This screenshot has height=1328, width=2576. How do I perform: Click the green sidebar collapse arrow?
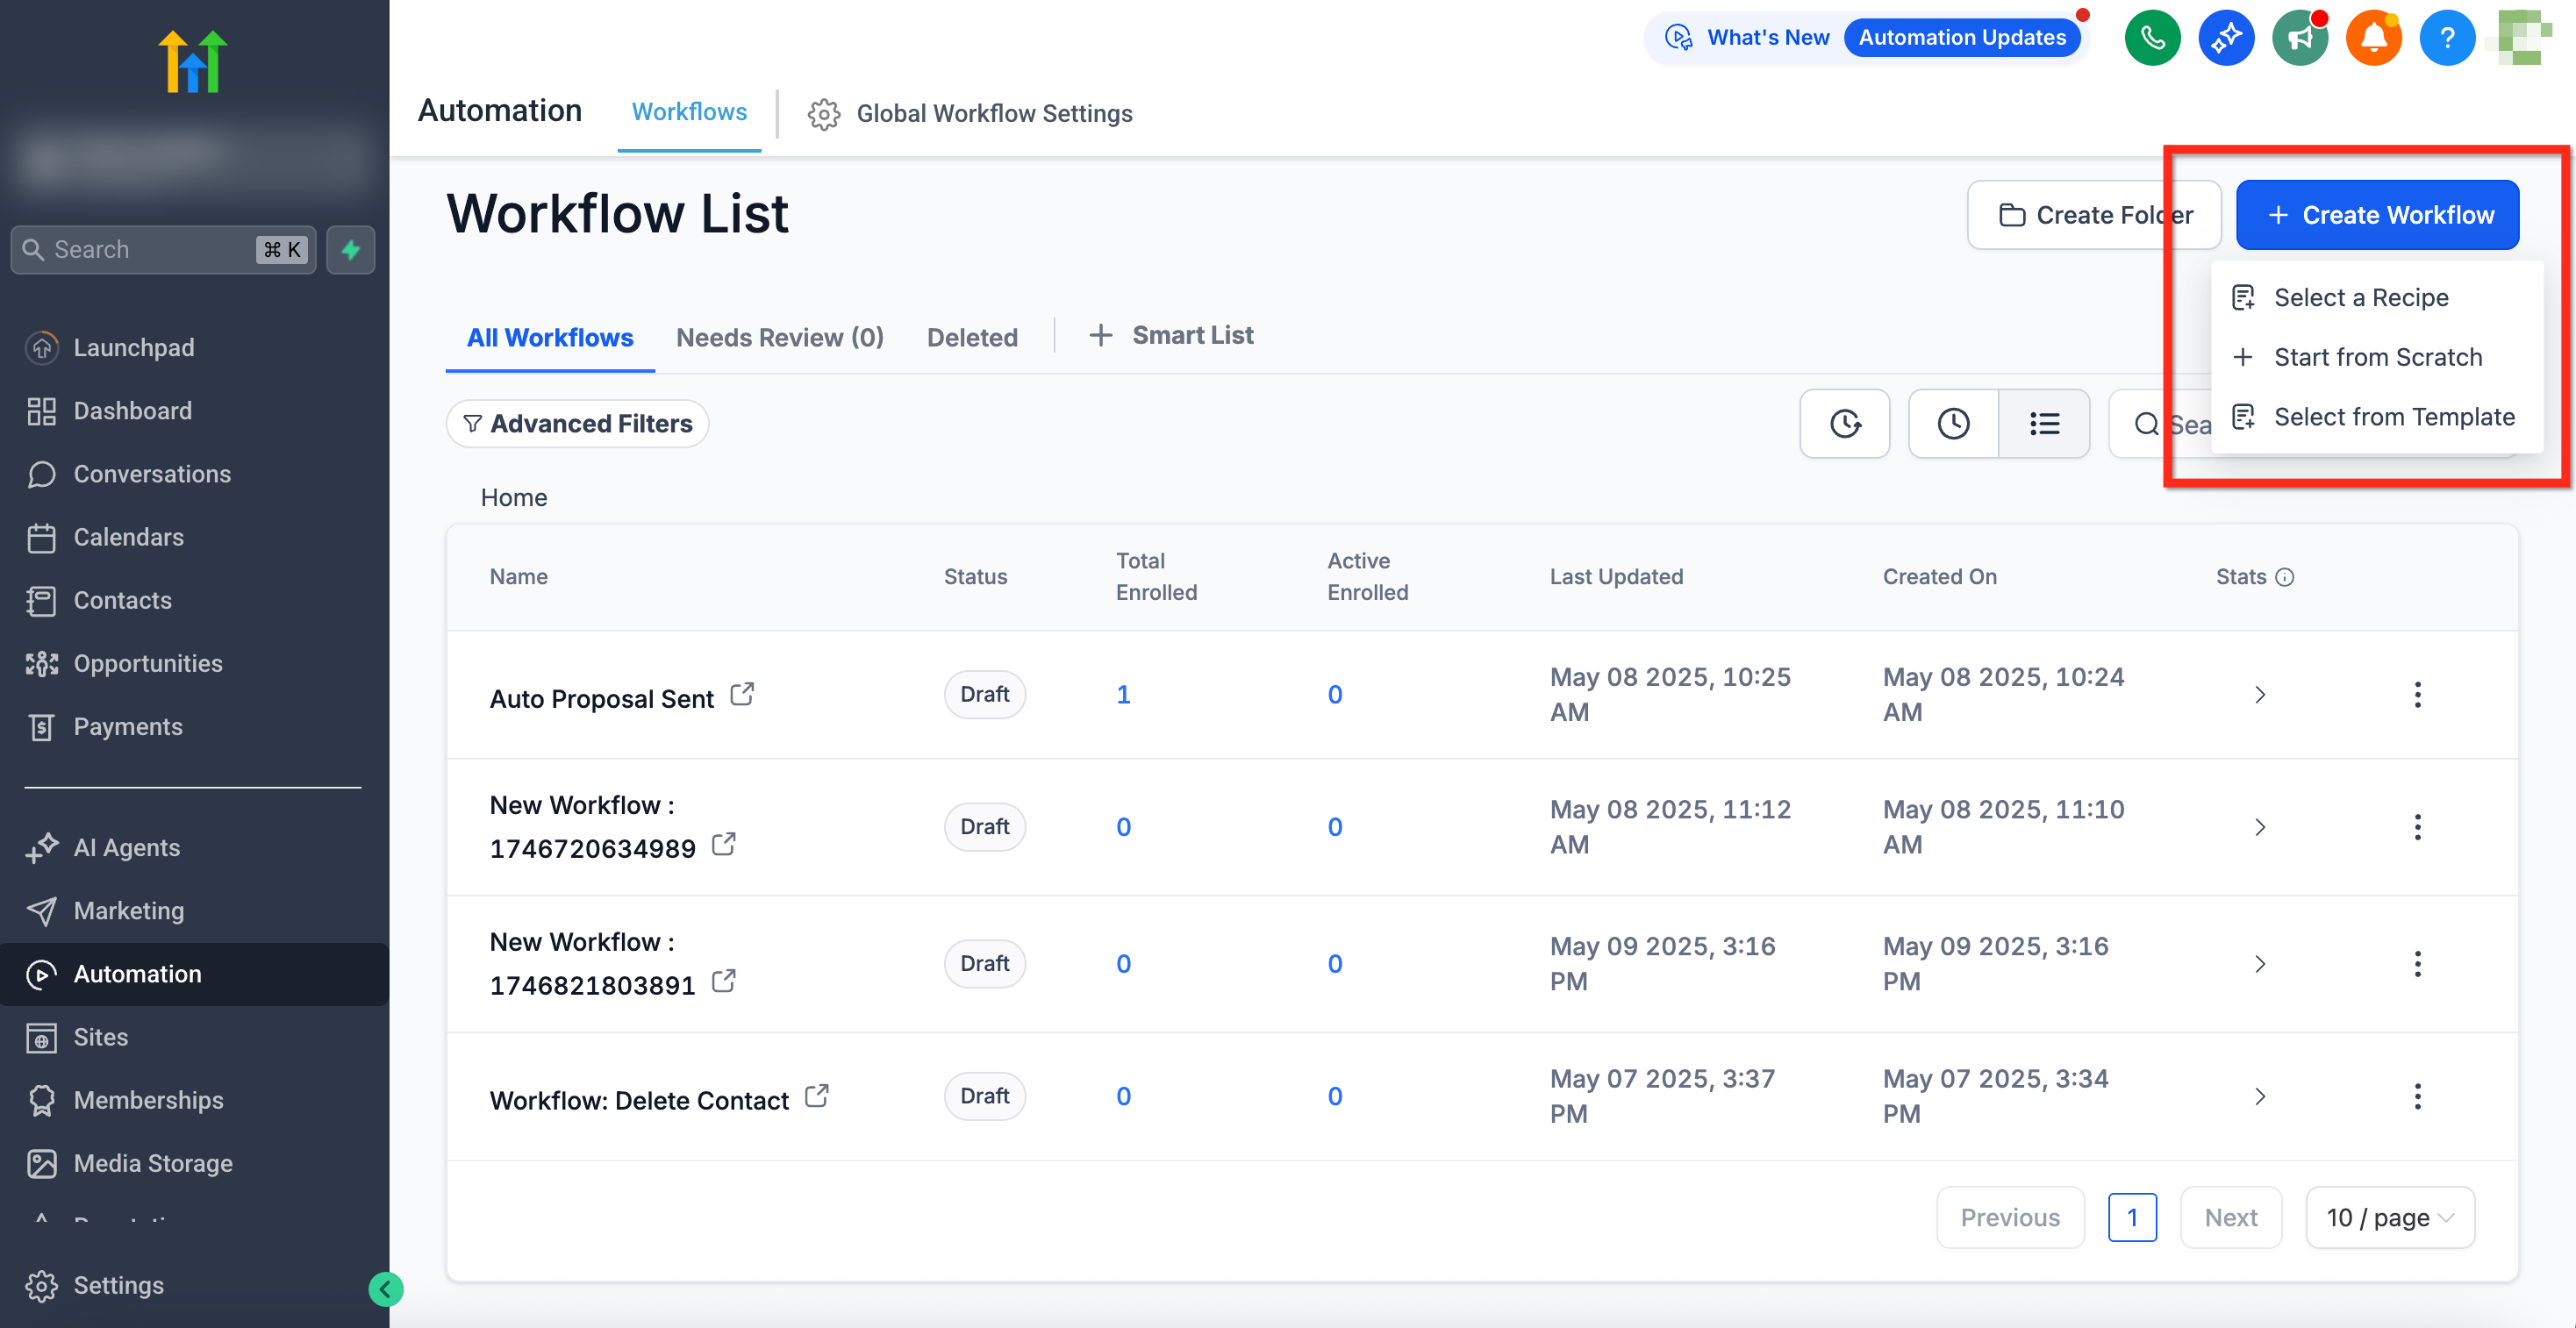pyautogui.click(x=385, y=1289)
